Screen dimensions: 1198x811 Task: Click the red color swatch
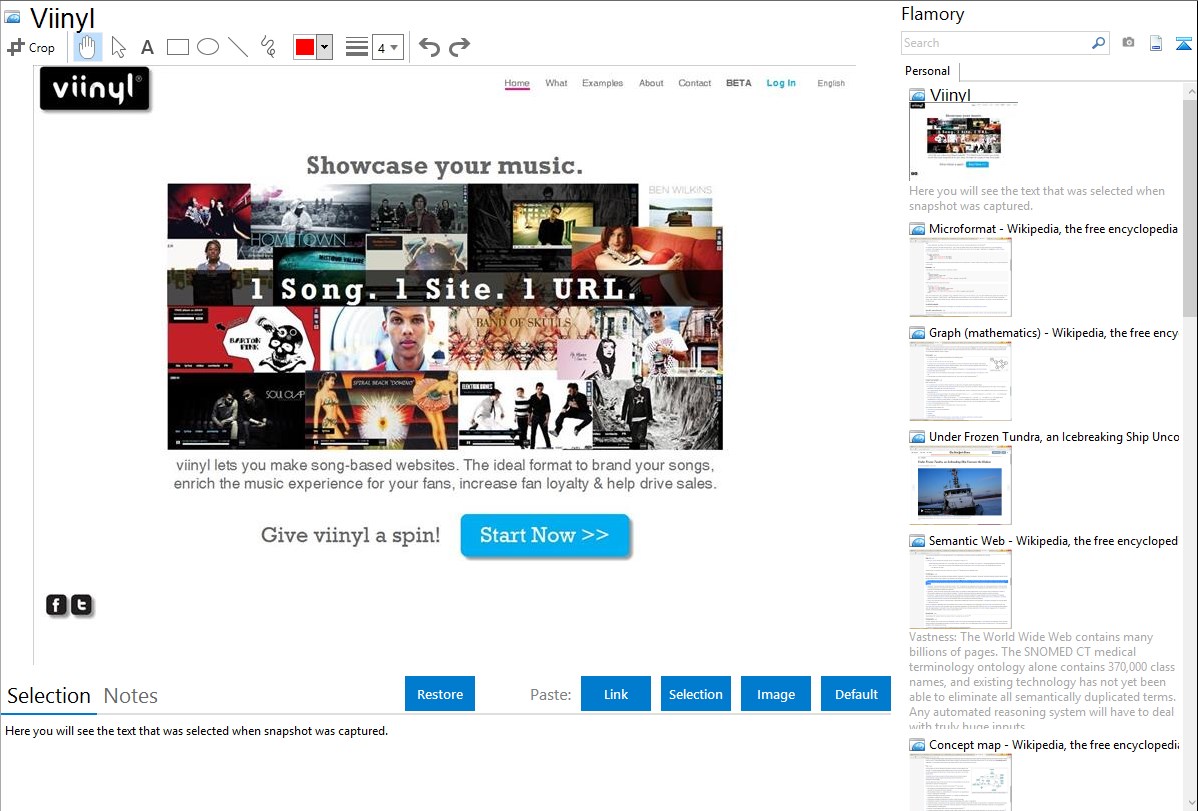point(305,47)
